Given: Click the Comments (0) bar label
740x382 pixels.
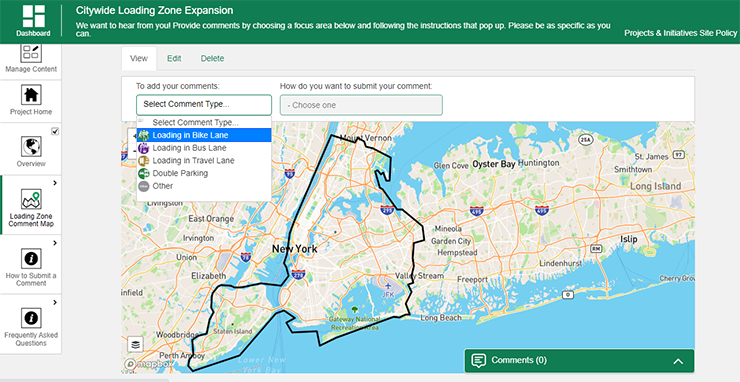Looking at the screenshot, I should coord(519,360).
